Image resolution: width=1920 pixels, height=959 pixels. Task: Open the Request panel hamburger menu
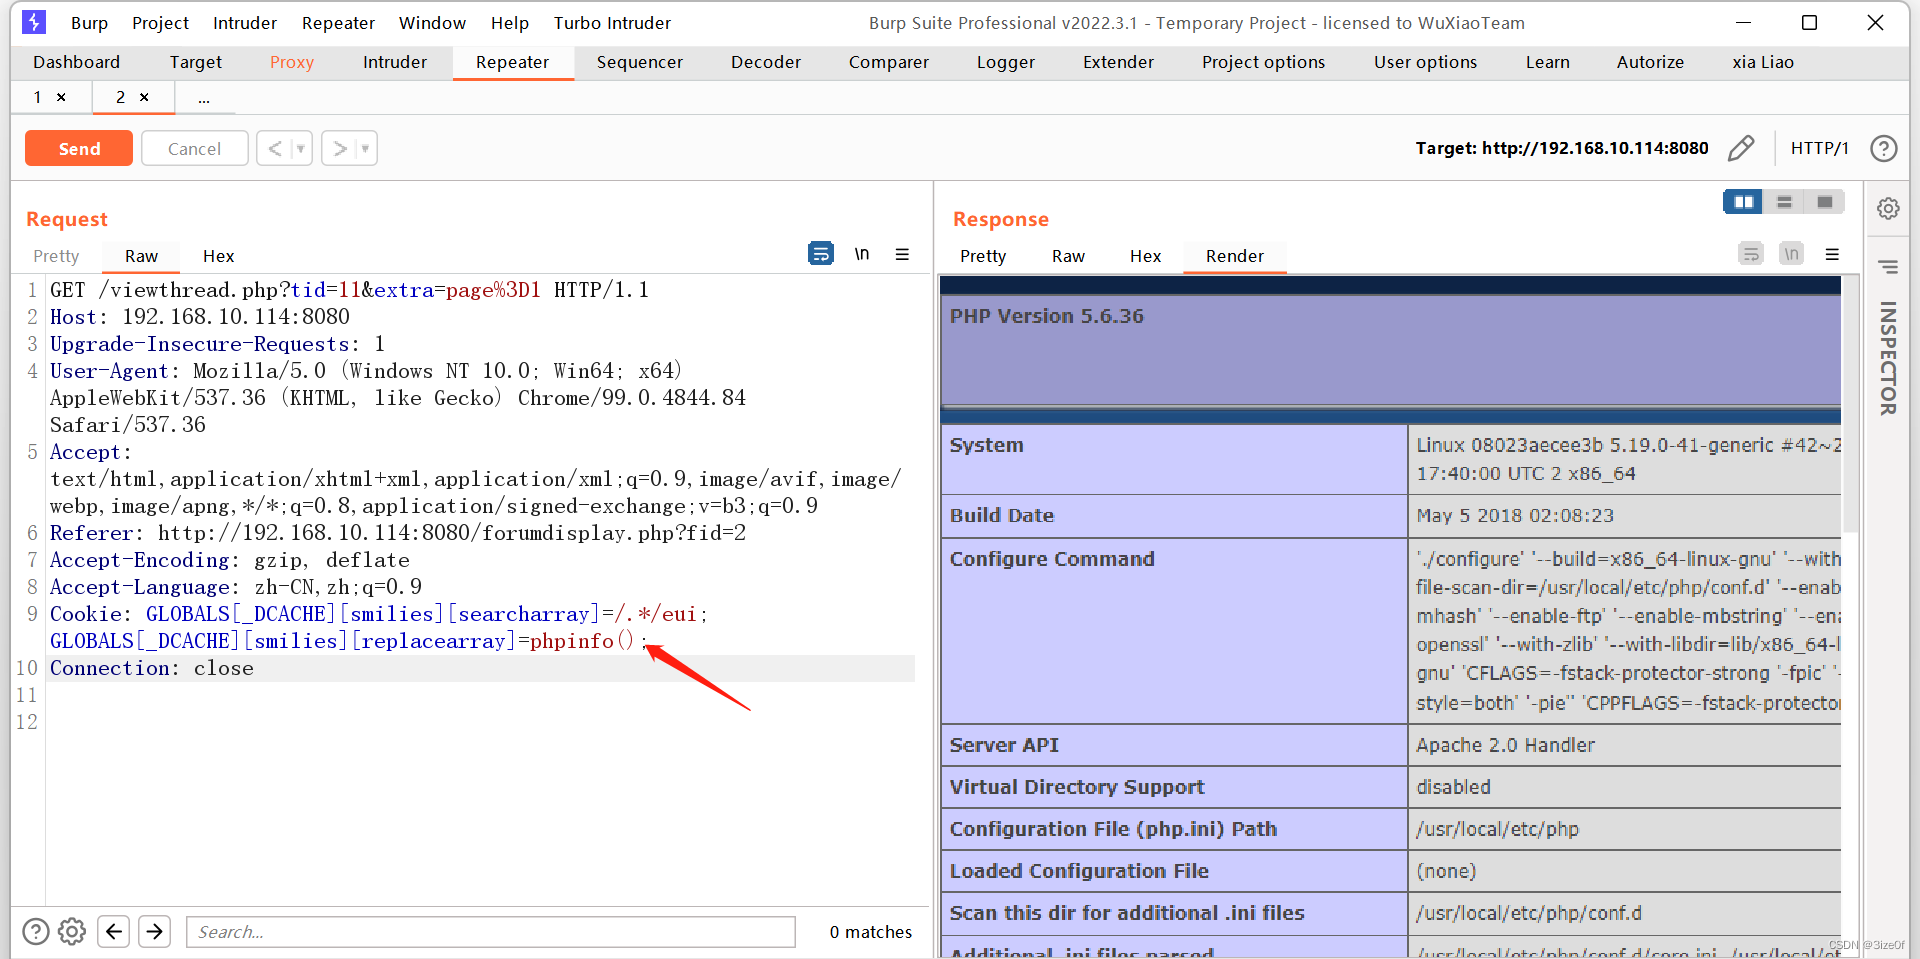pyautogui.click(x=903, y=253)
